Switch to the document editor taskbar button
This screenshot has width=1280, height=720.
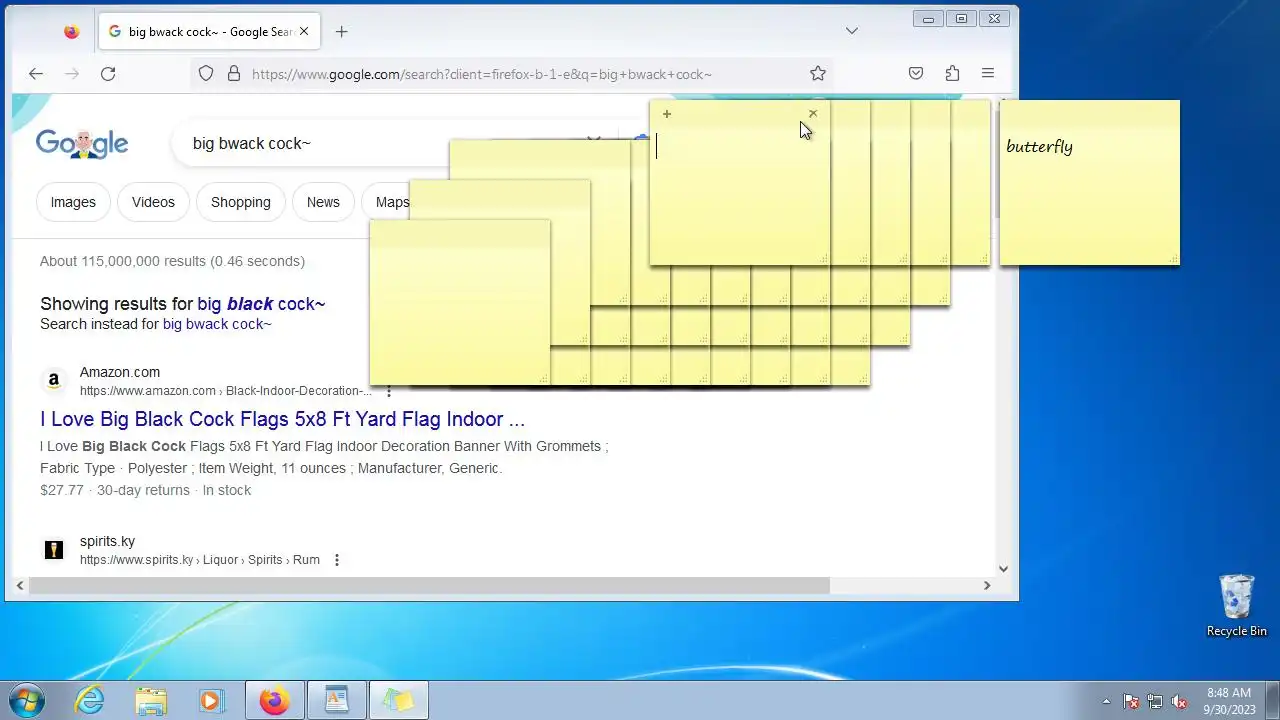click(x=337, y=701)
